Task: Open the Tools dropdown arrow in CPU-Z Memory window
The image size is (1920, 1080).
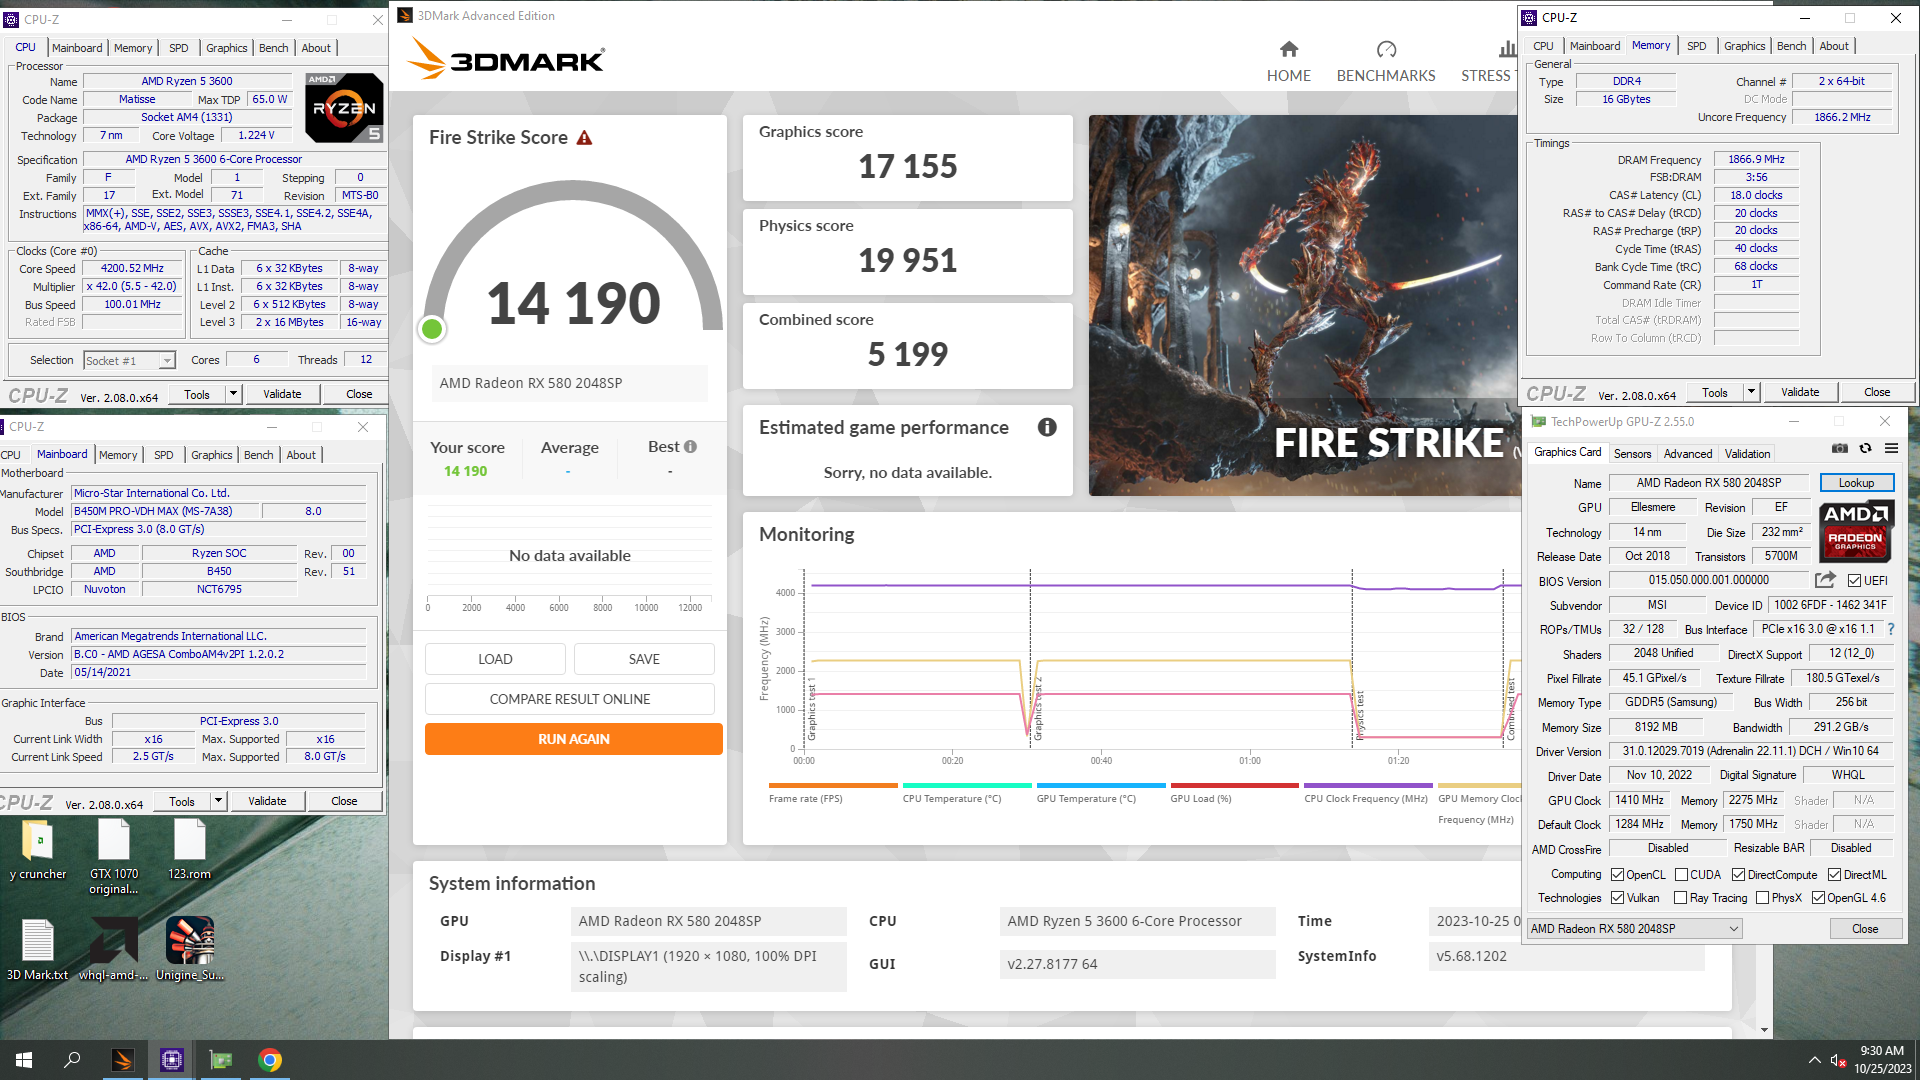Action: (x=1751, y=392)
